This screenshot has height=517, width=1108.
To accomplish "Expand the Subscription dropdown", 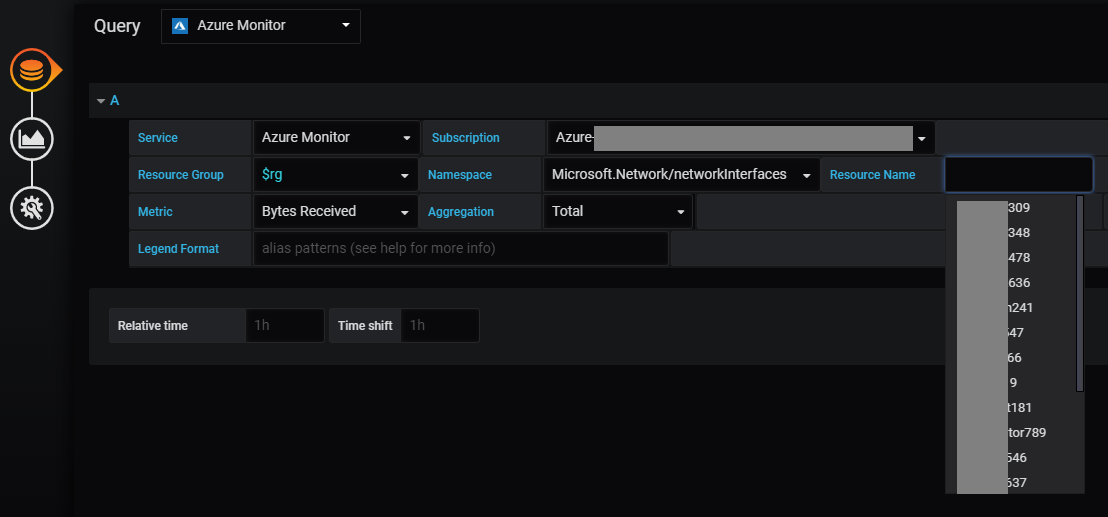I will click(x=741, y=138).
